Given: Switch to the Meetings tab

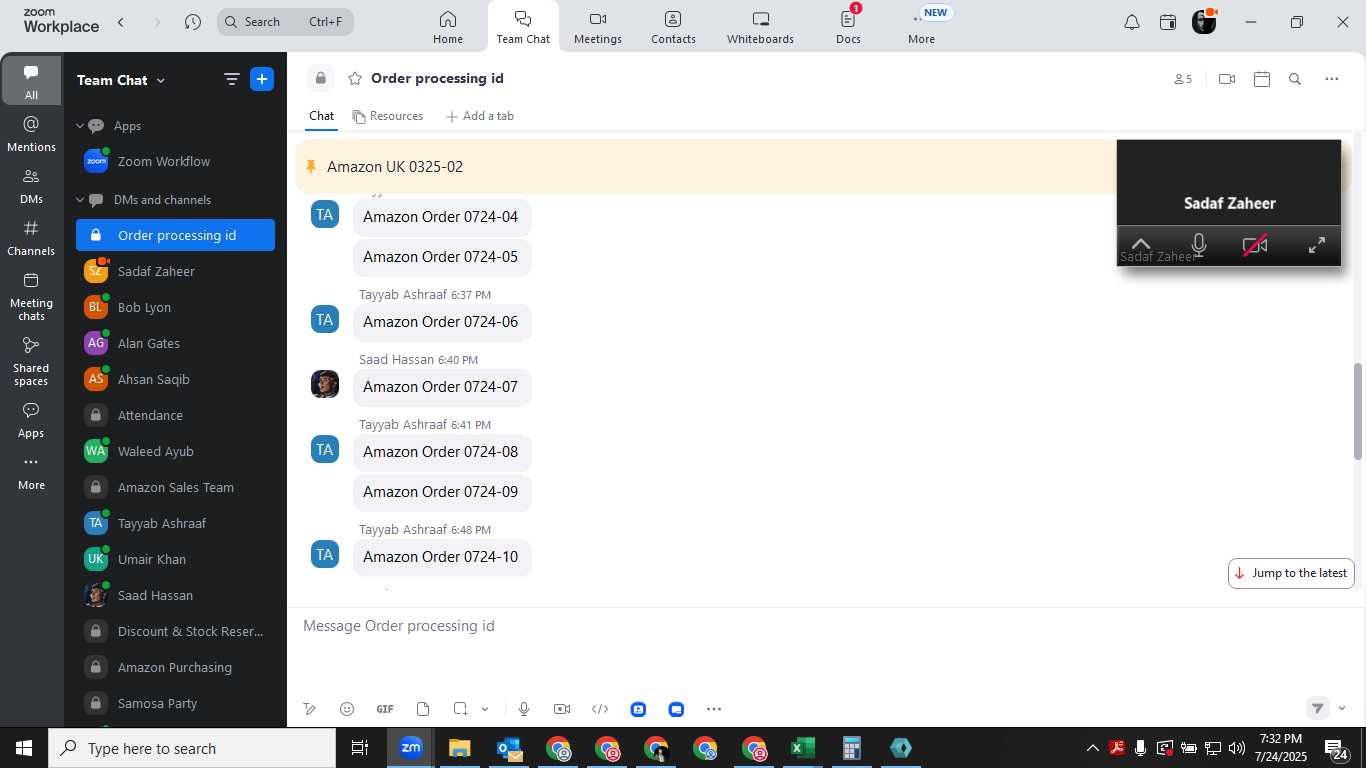Looking at the screenshot, I should point(598,27).
